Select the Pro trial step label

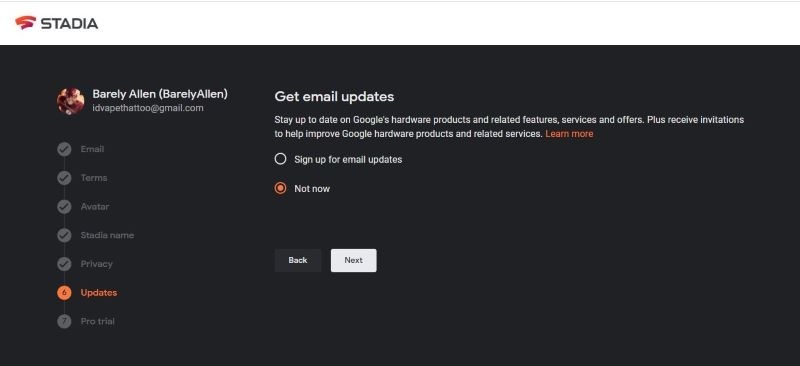coord(97,321)
